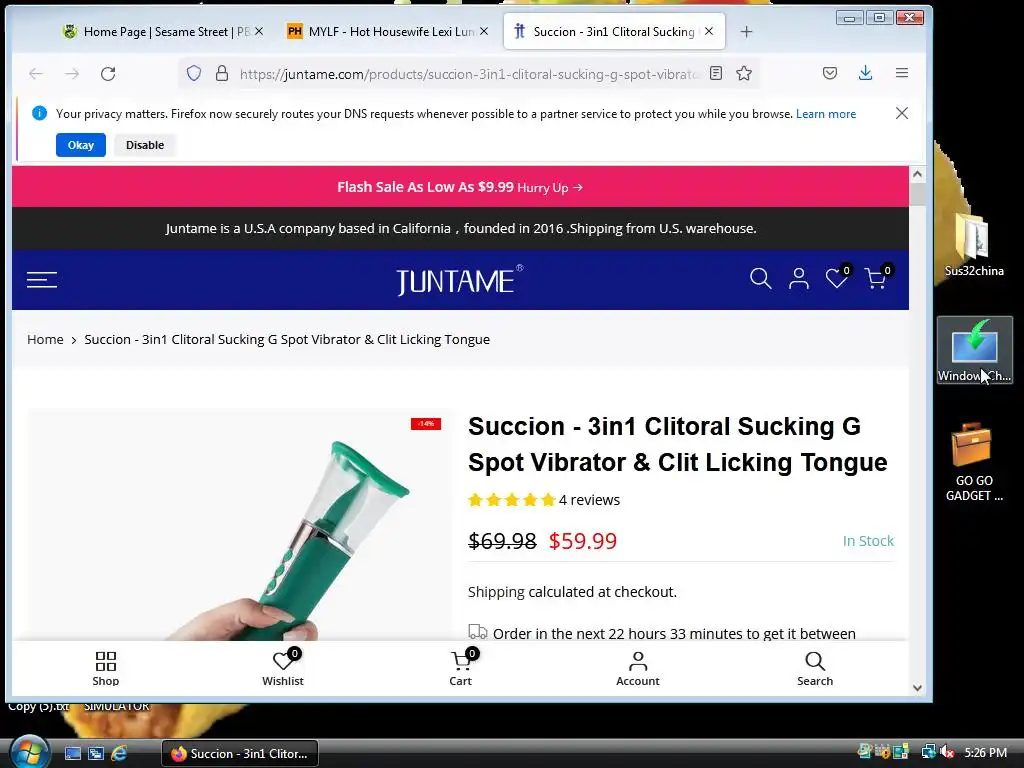The height and width of the screenshot is (768, 1024).
Task: Click the URL address bar field
Action: point(467,74)
